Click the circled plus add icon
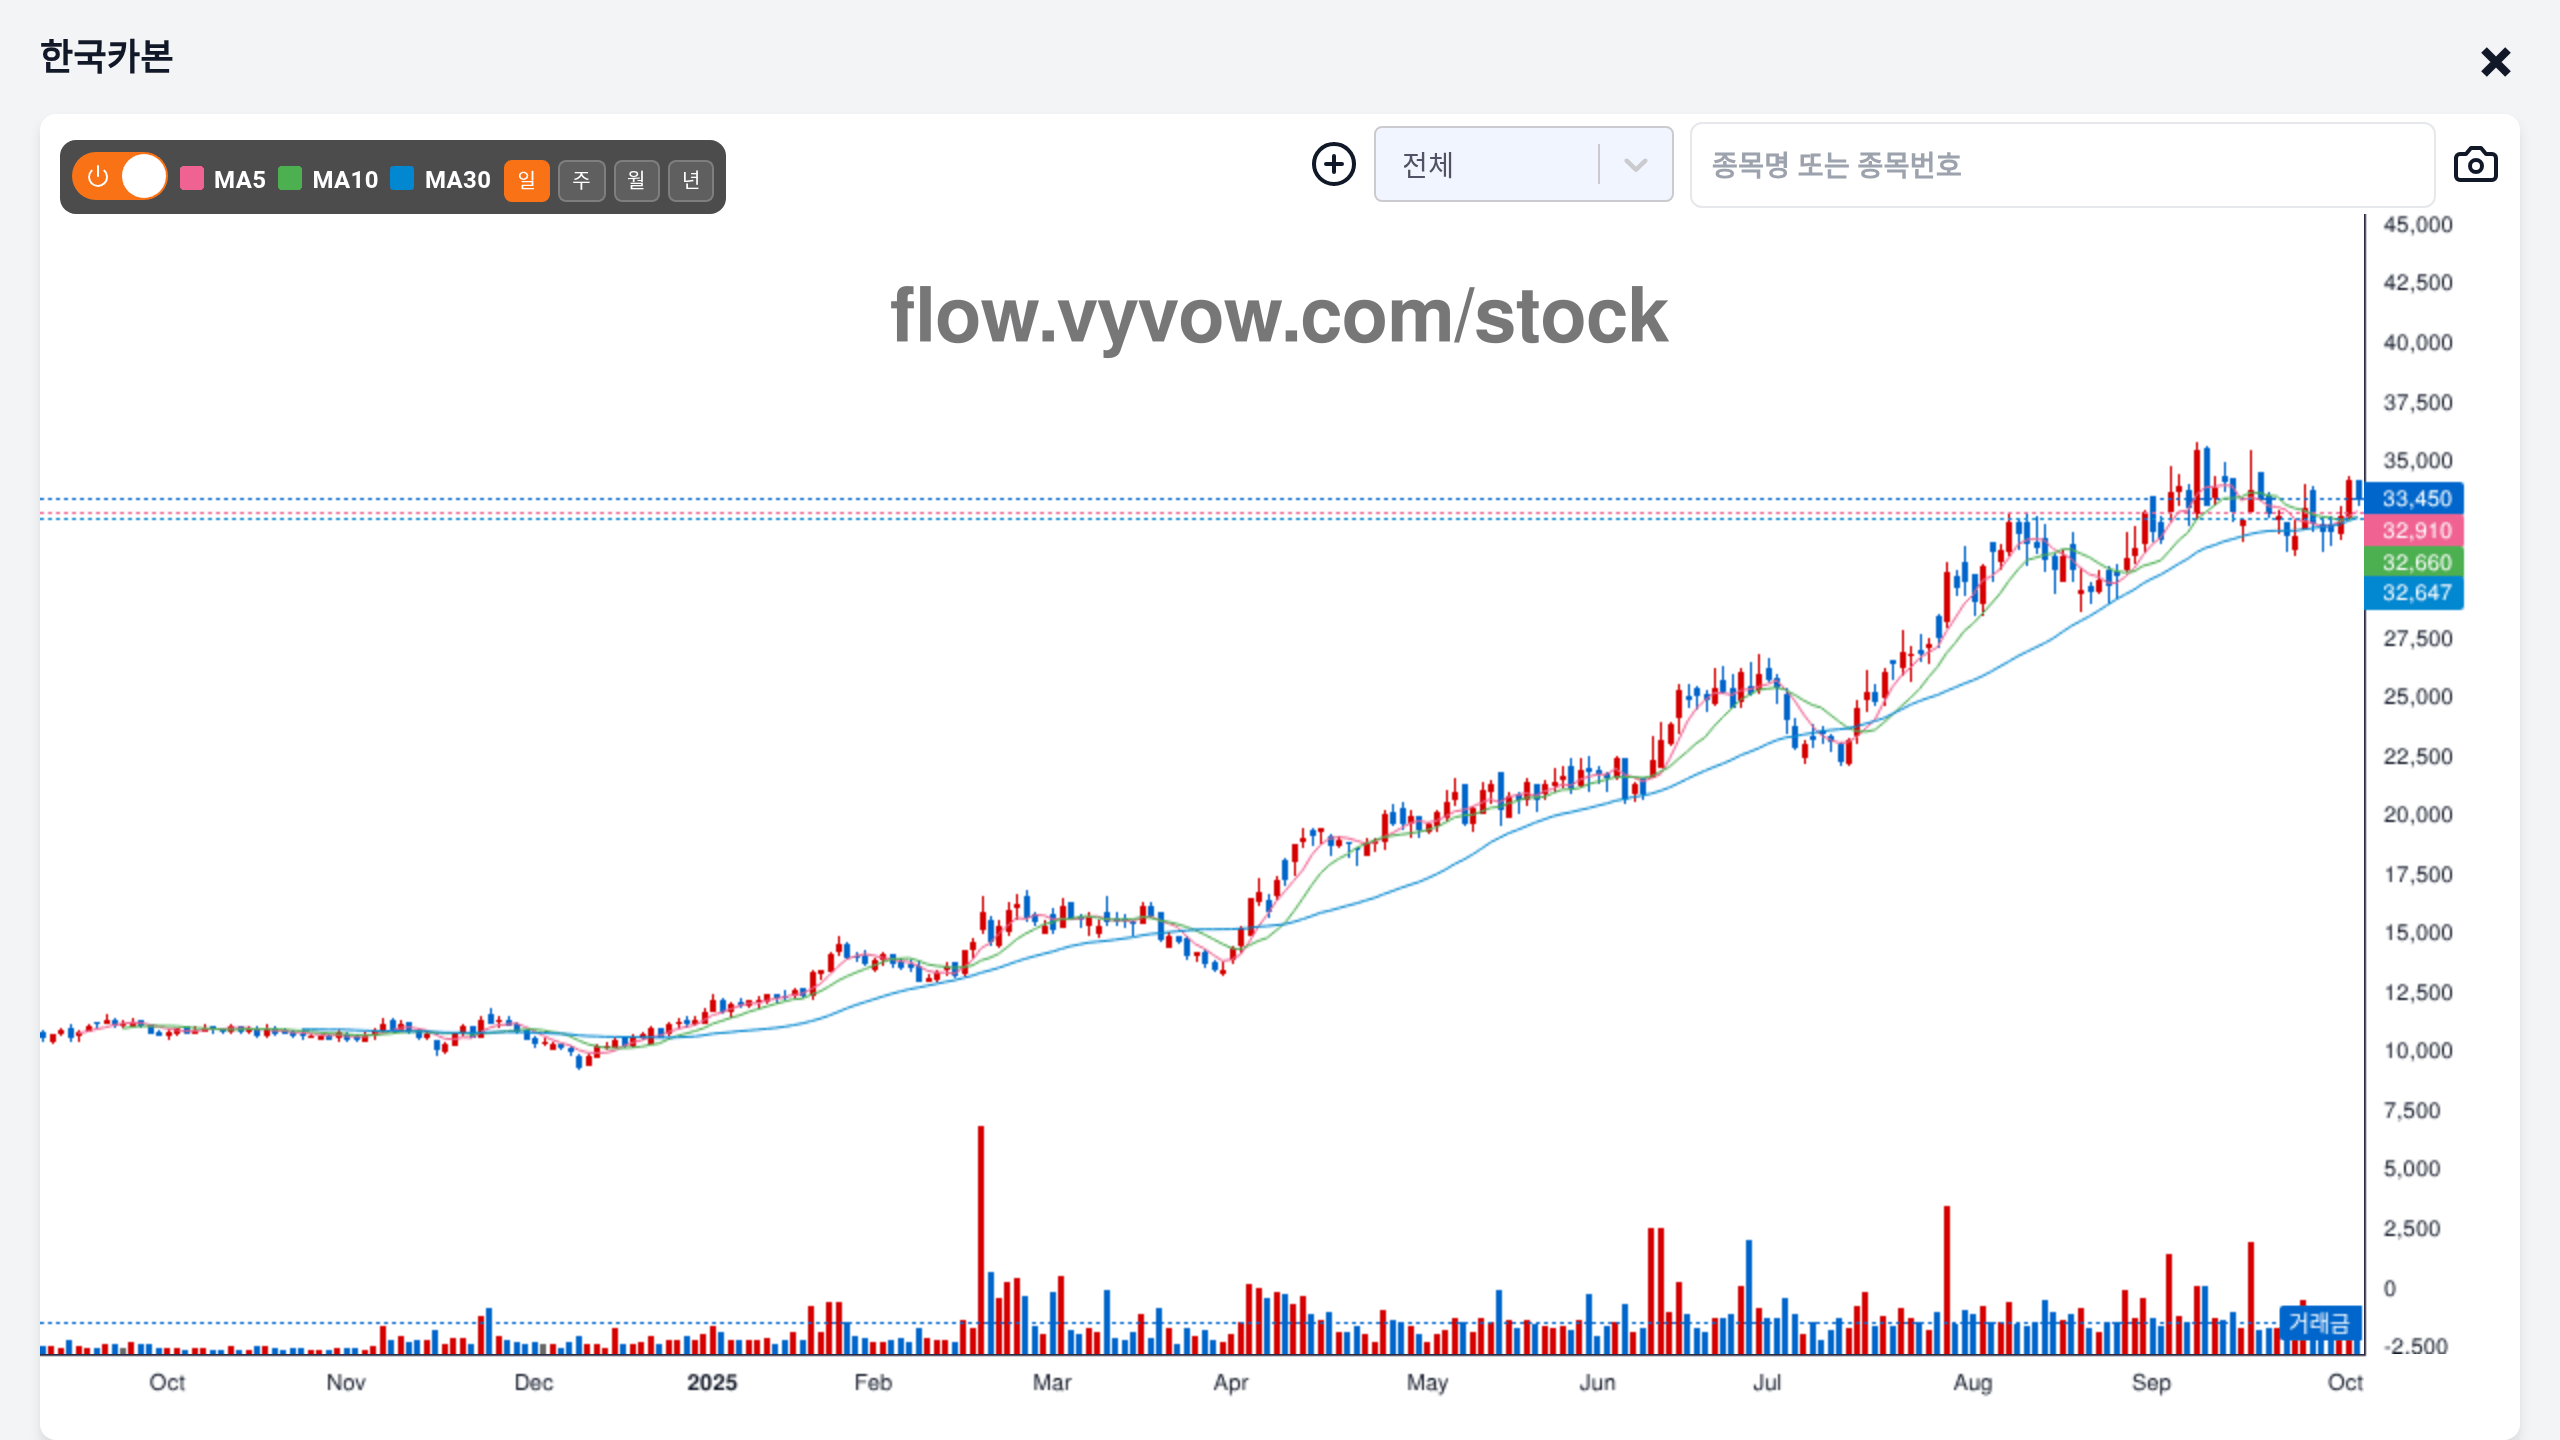 pyautogui.click(x=1333, y=164)
